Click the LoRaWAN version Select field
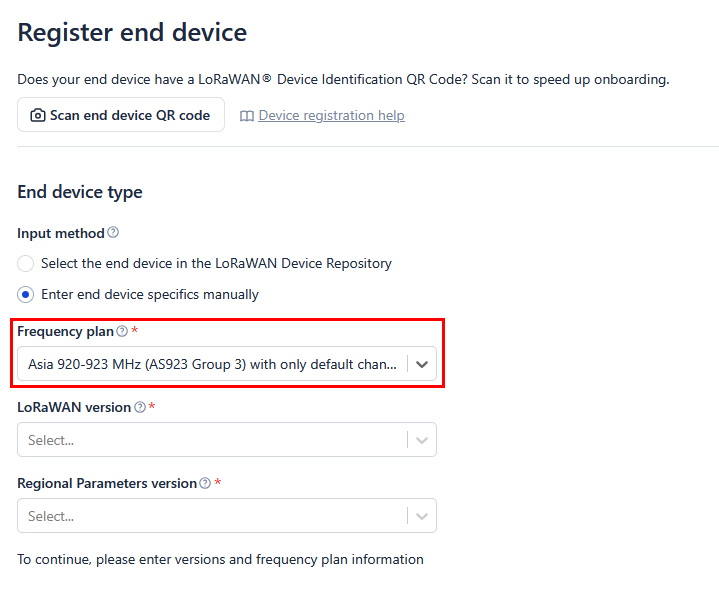The image size is (719, 602). (227, 440)
